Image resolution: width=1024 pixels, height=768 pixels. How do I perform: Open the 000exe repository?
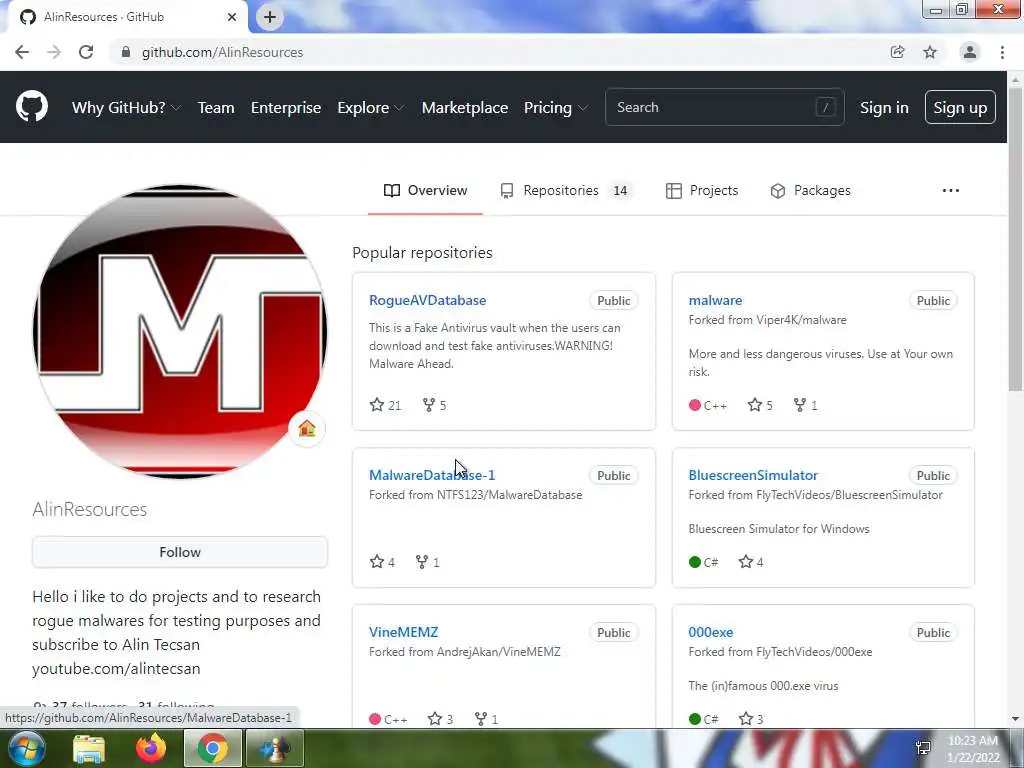pyautogui.click(x=711, y=632)
